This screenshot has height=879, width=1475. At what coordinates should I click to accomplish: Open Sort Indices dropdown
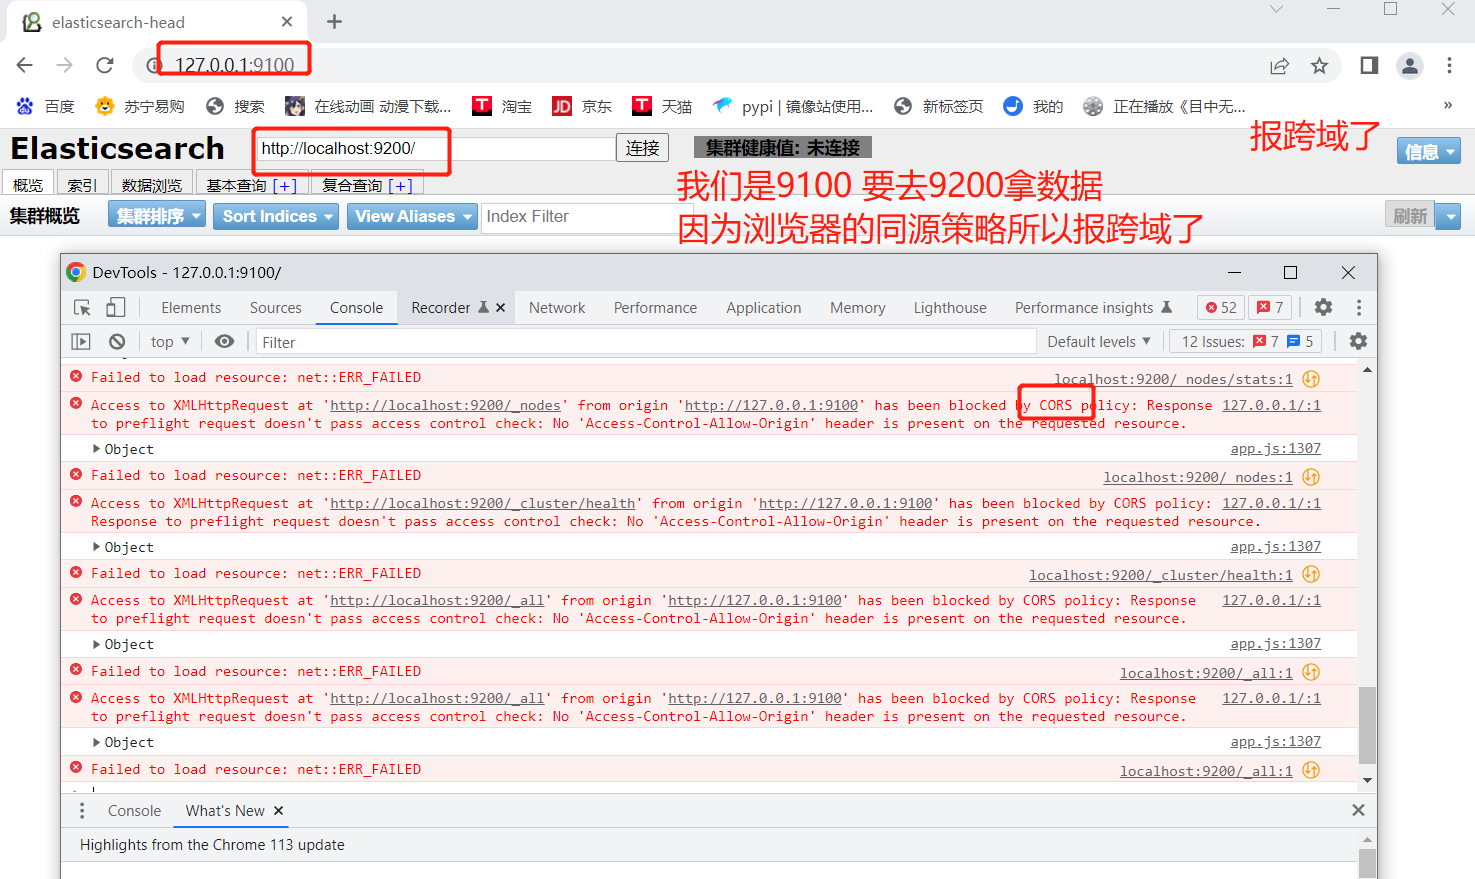point(278,216)
